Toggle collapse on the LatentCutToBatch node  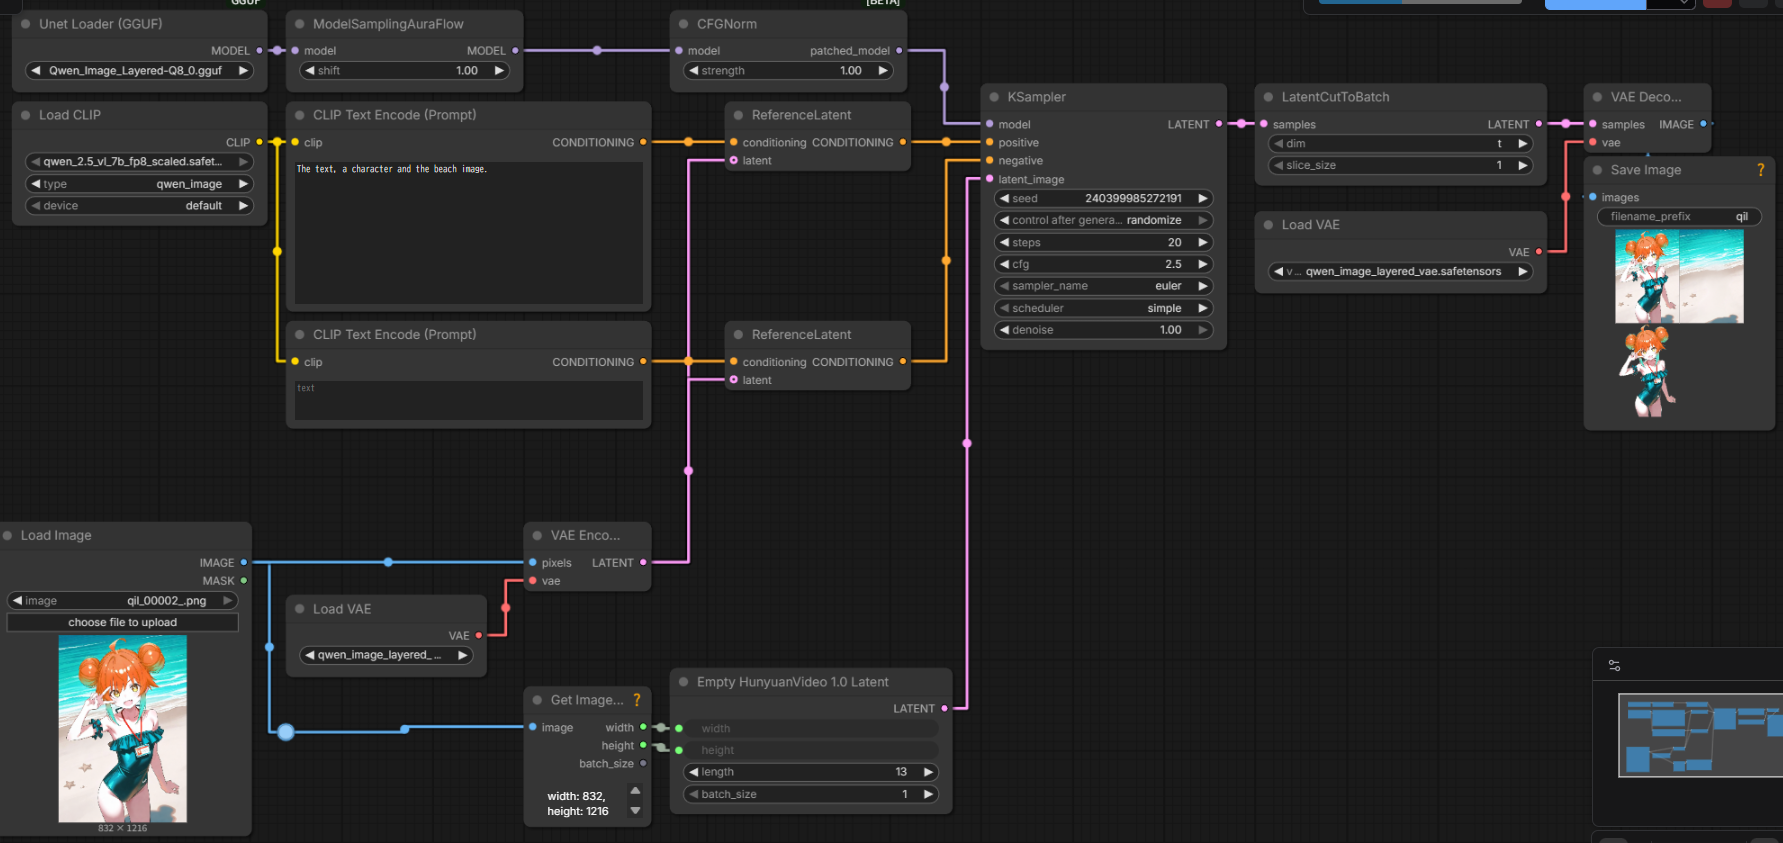pyautogui.click(x=1268, y=97)
